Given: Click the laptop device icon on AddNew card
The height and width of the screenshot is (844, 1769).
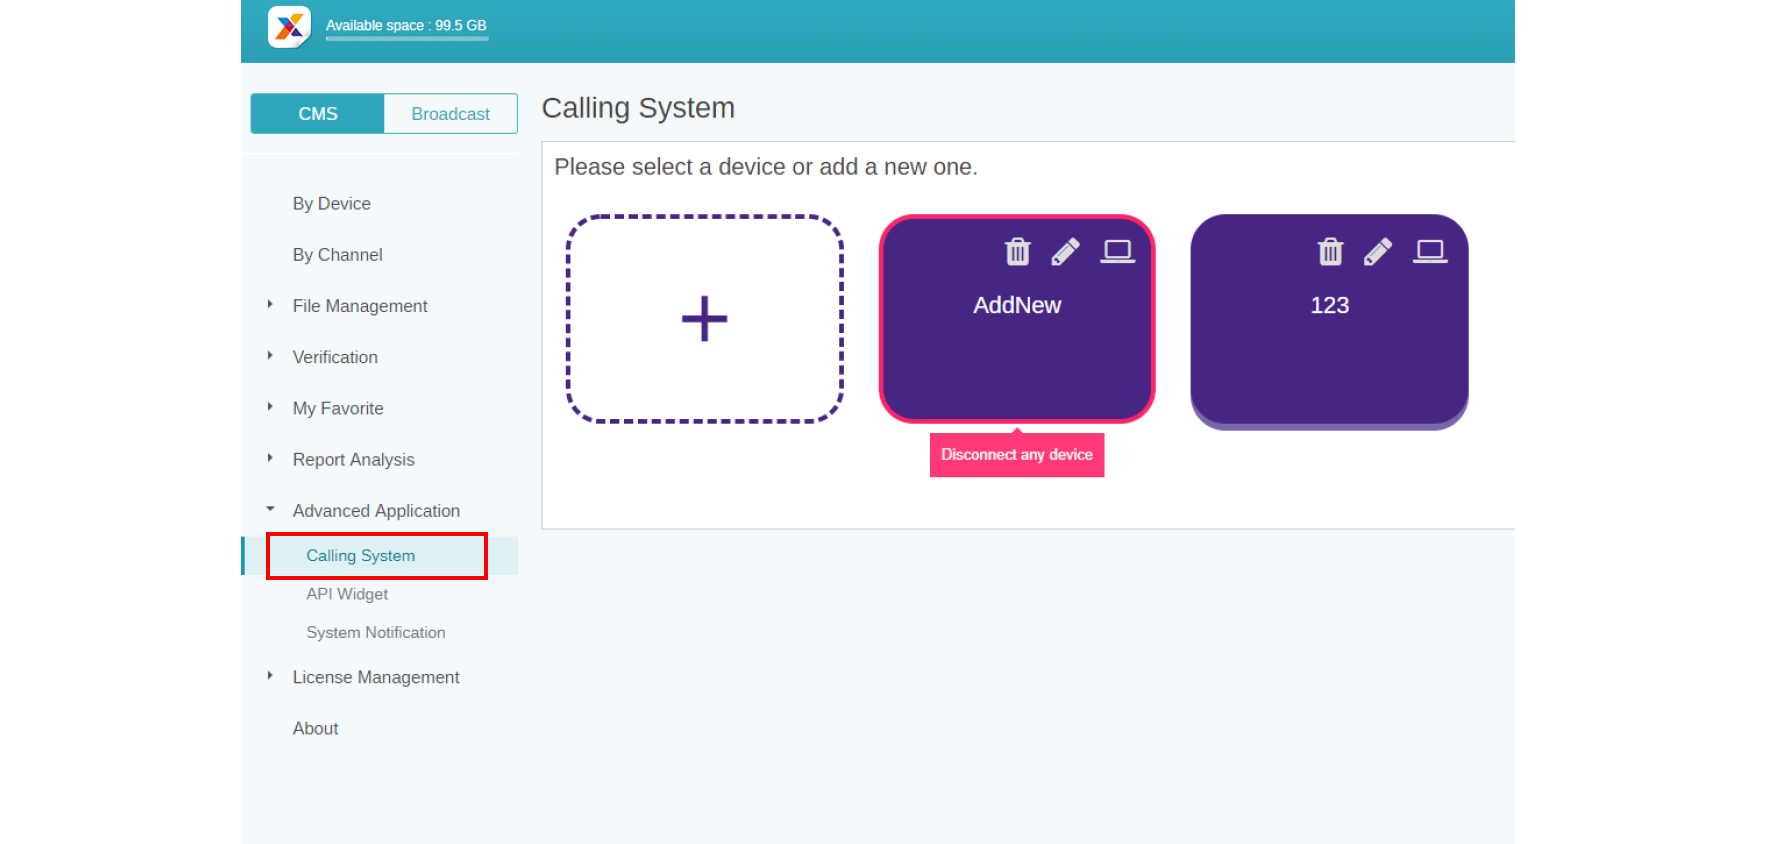Looking at the screenshot, I should point(1117,251).
